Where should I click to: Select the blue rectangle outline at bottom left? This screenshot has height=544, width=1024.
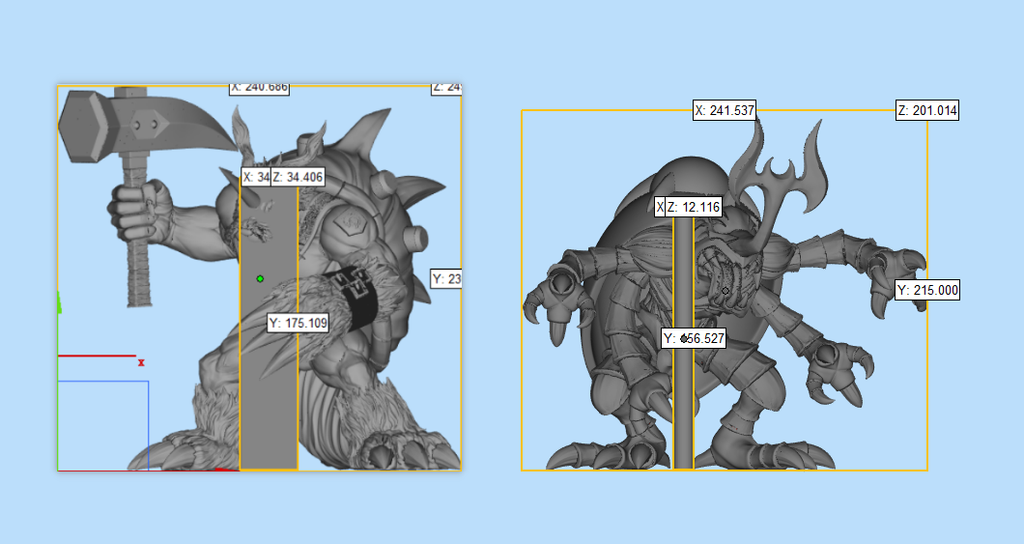[x=104, y=424]
